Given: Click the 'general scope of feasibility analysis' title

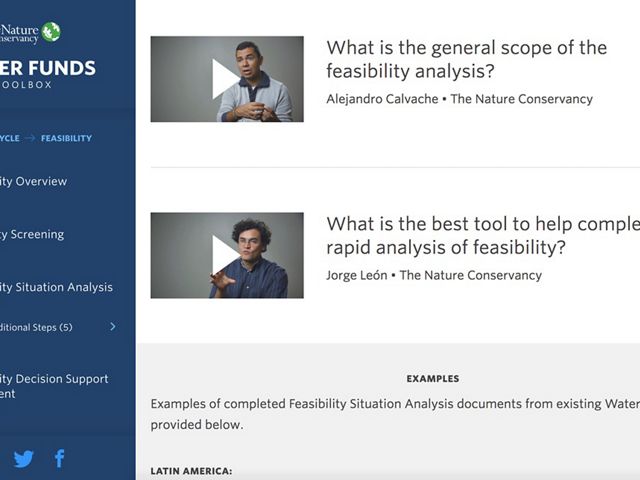Looking at the screenshot, I should [466, 59].
